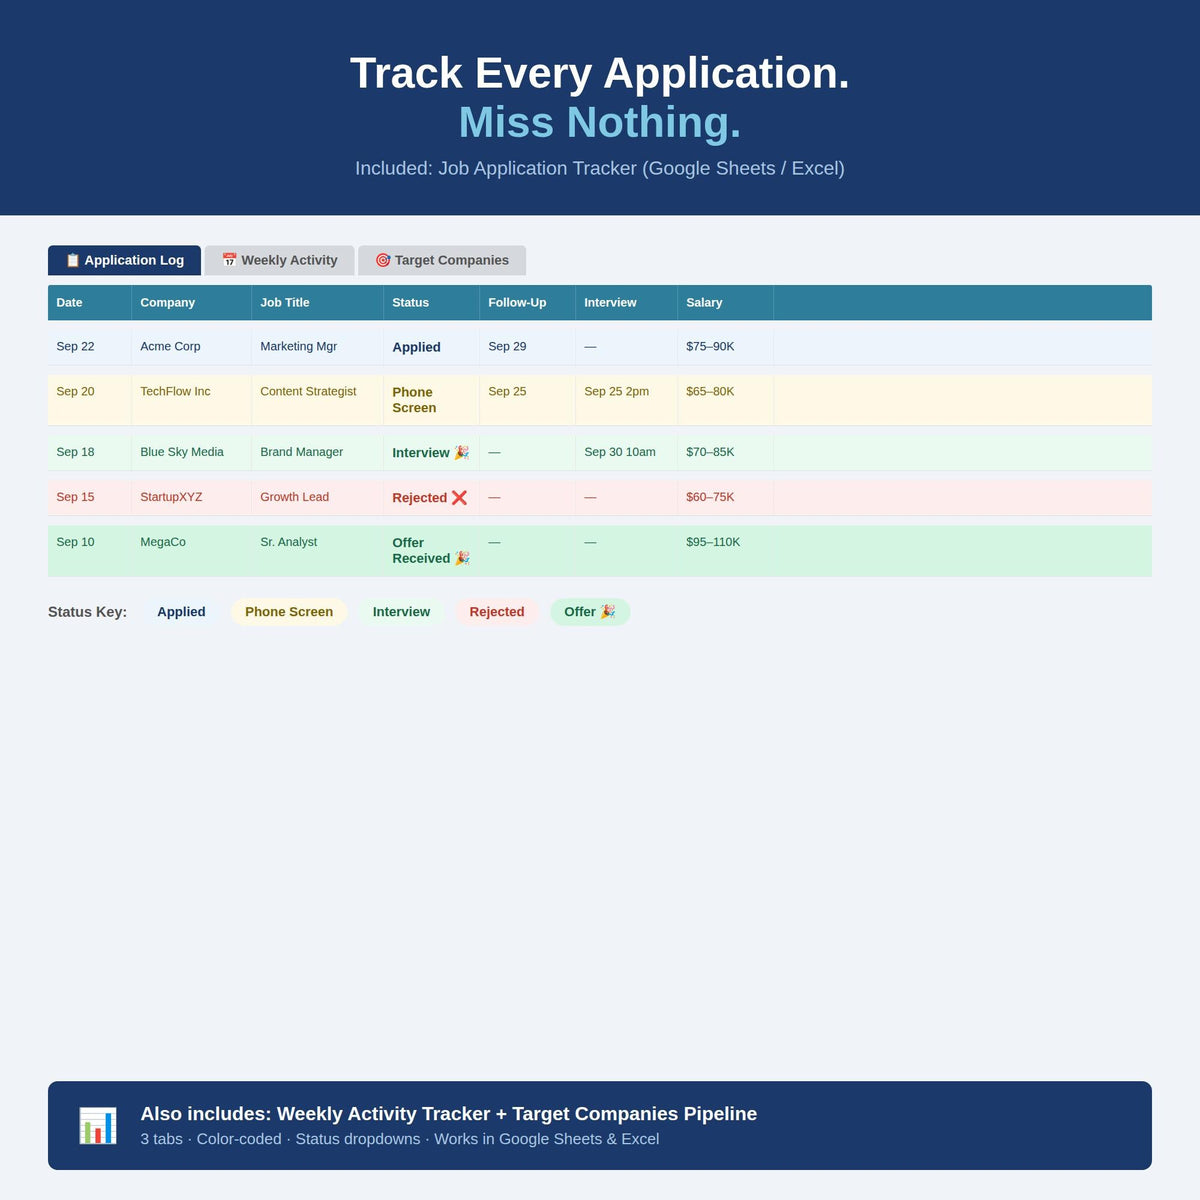The width and height of the screenshot is (1200, 1200).
Task: Click the Sep 22 date cell
Action: point(90,347)
